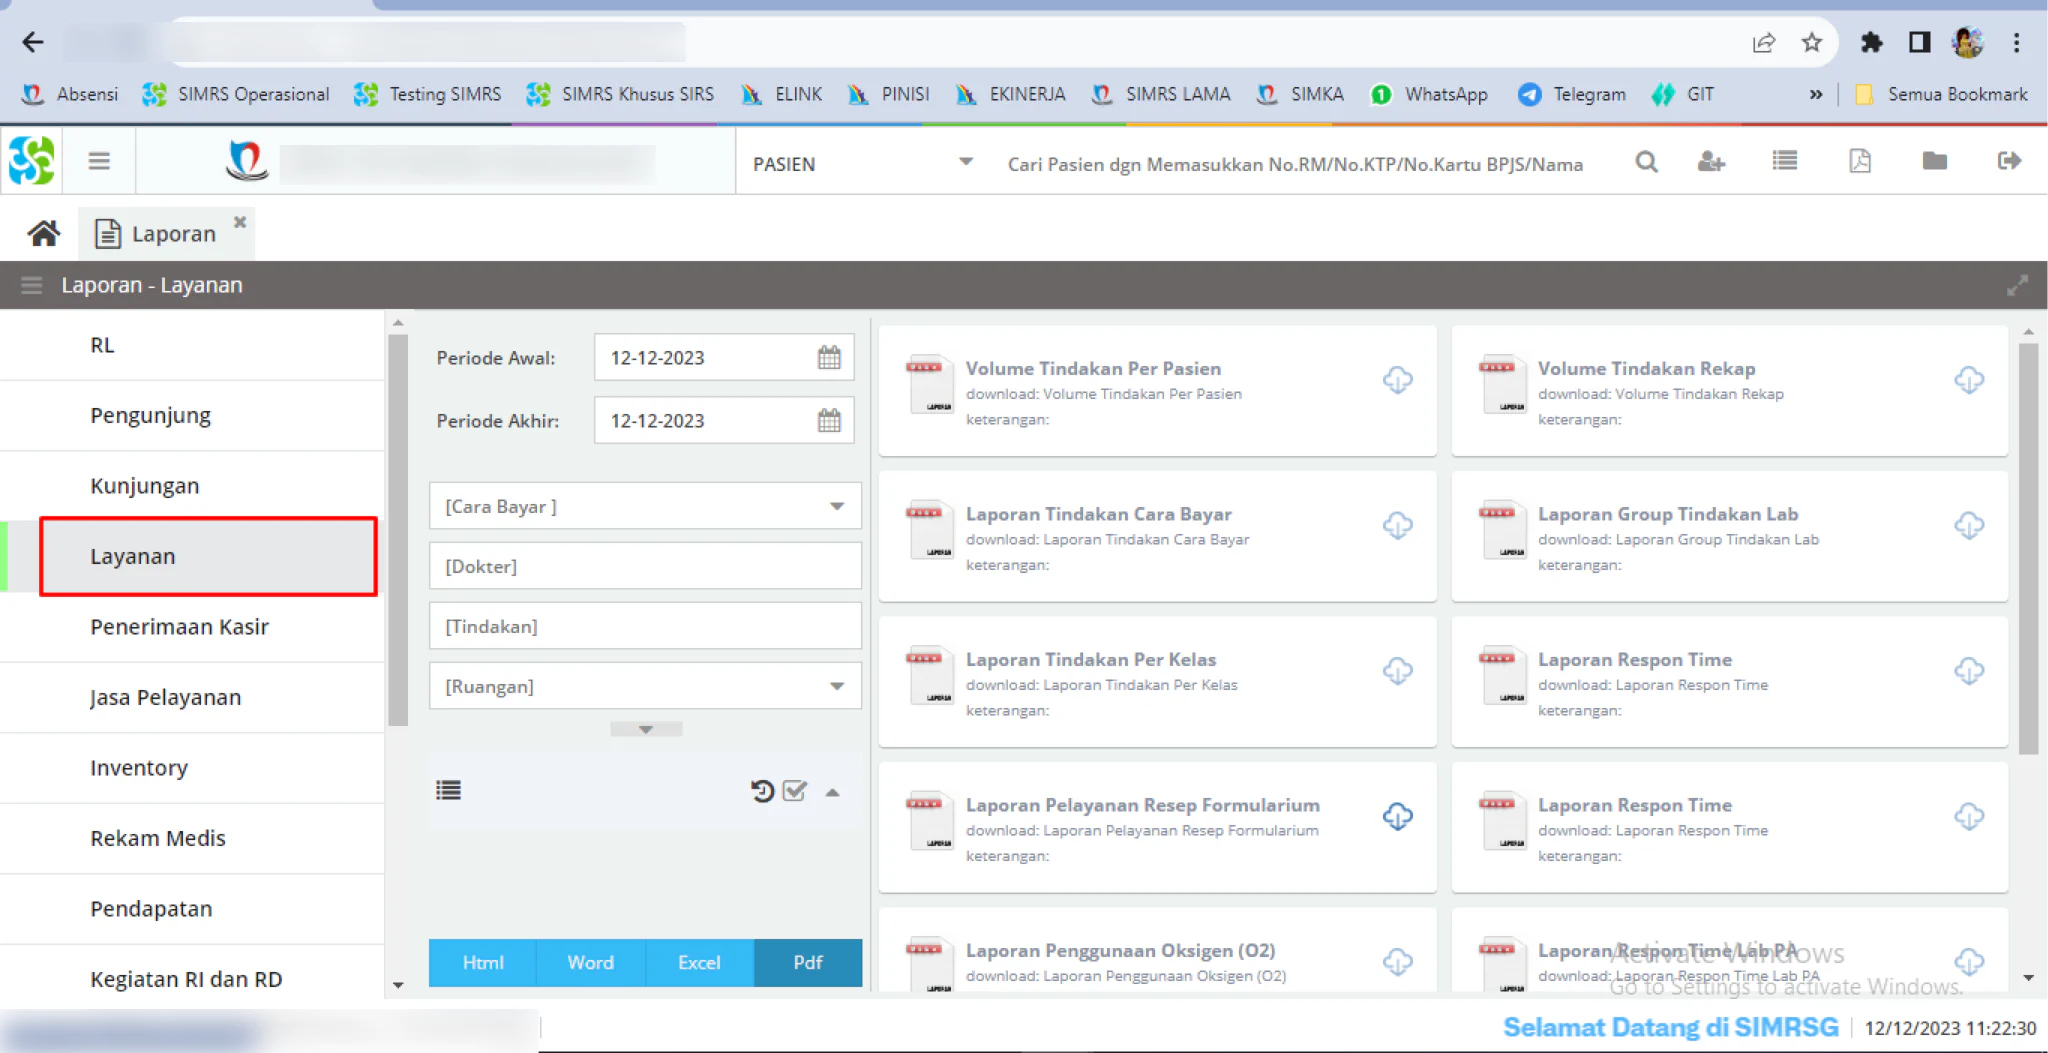The height and width of the screenshot is (1053, 2048).
Task: Select Kegiatan RI dan RD menu item
Action: point(192,978)
